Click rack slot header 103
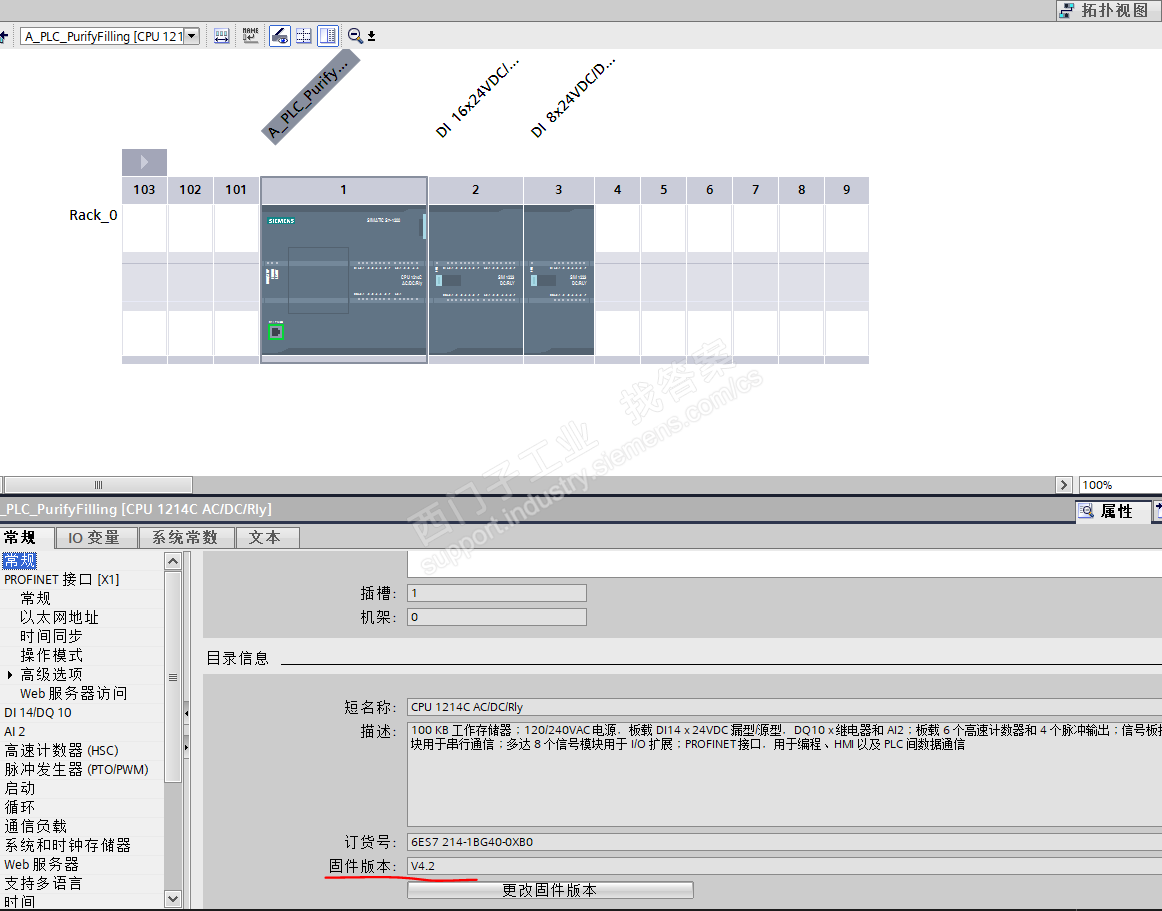1162x911 pixels. point(145,190)
